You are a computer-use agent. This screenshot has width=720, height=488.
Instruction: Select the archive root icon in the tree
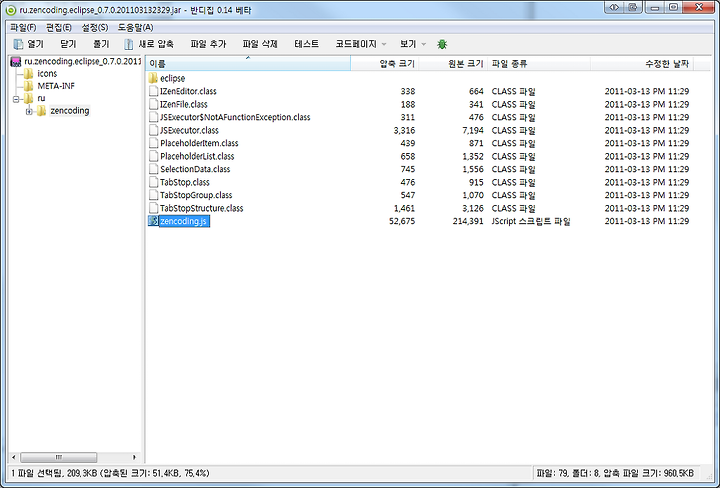pos(16,62)
